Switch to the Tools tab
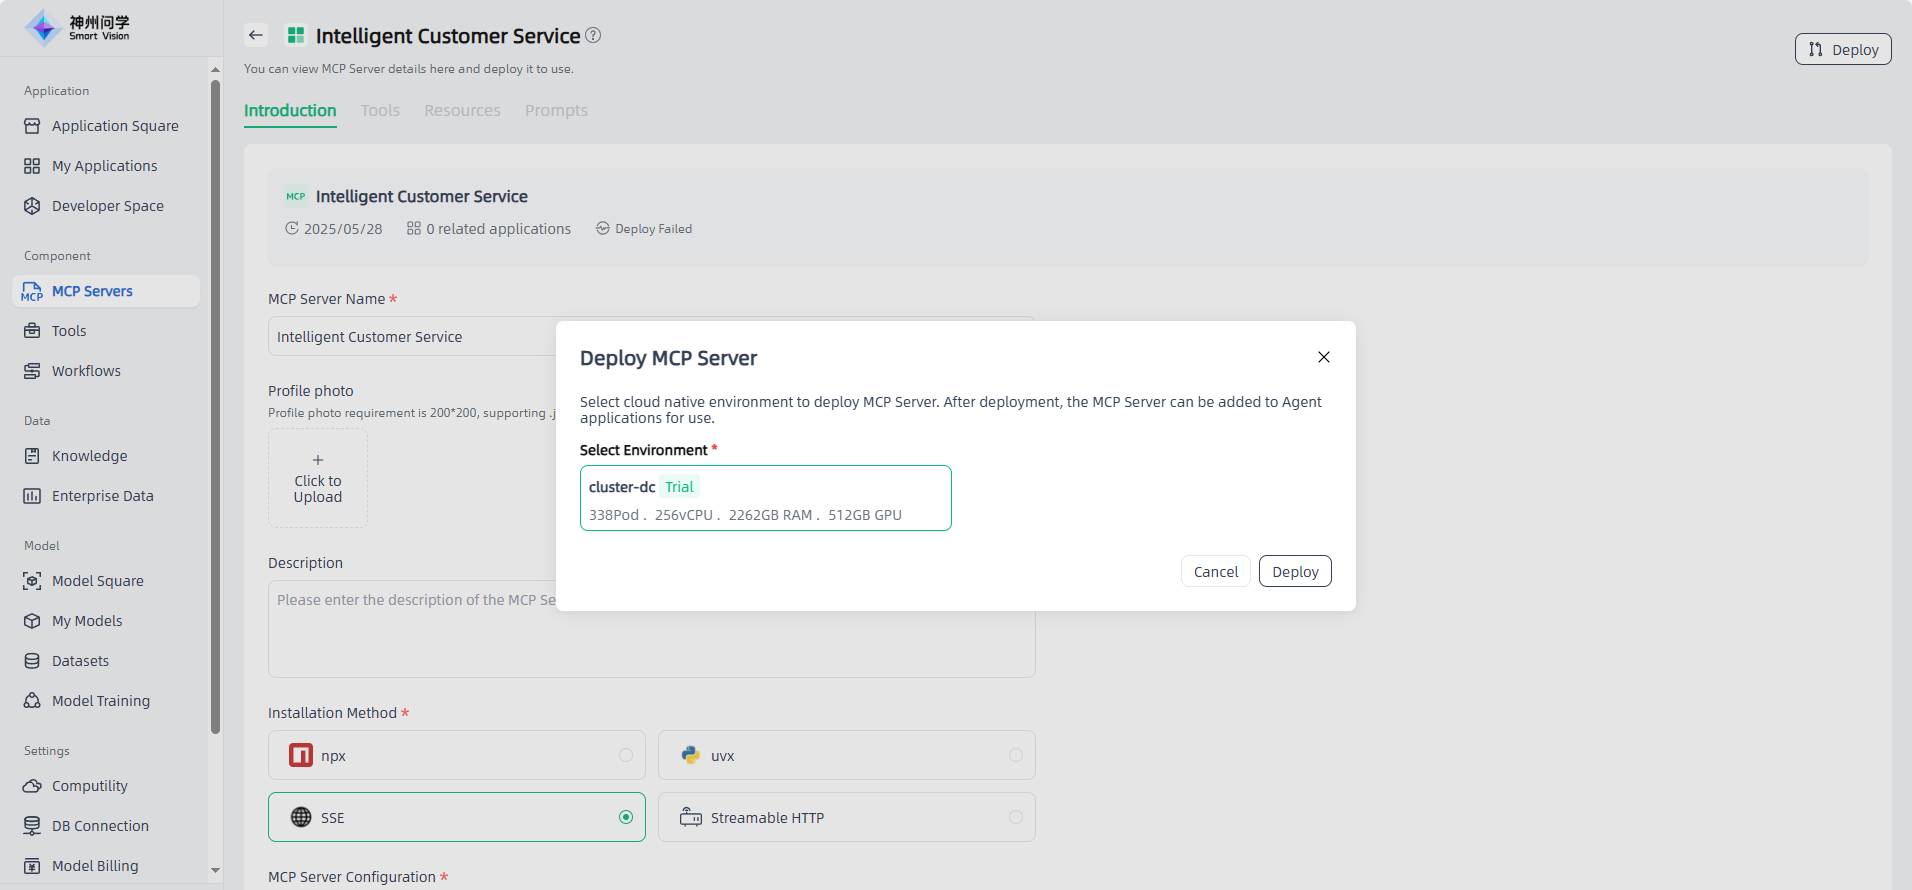The height and width of the screenshot is (890, 1912). [x=380, y=110]
